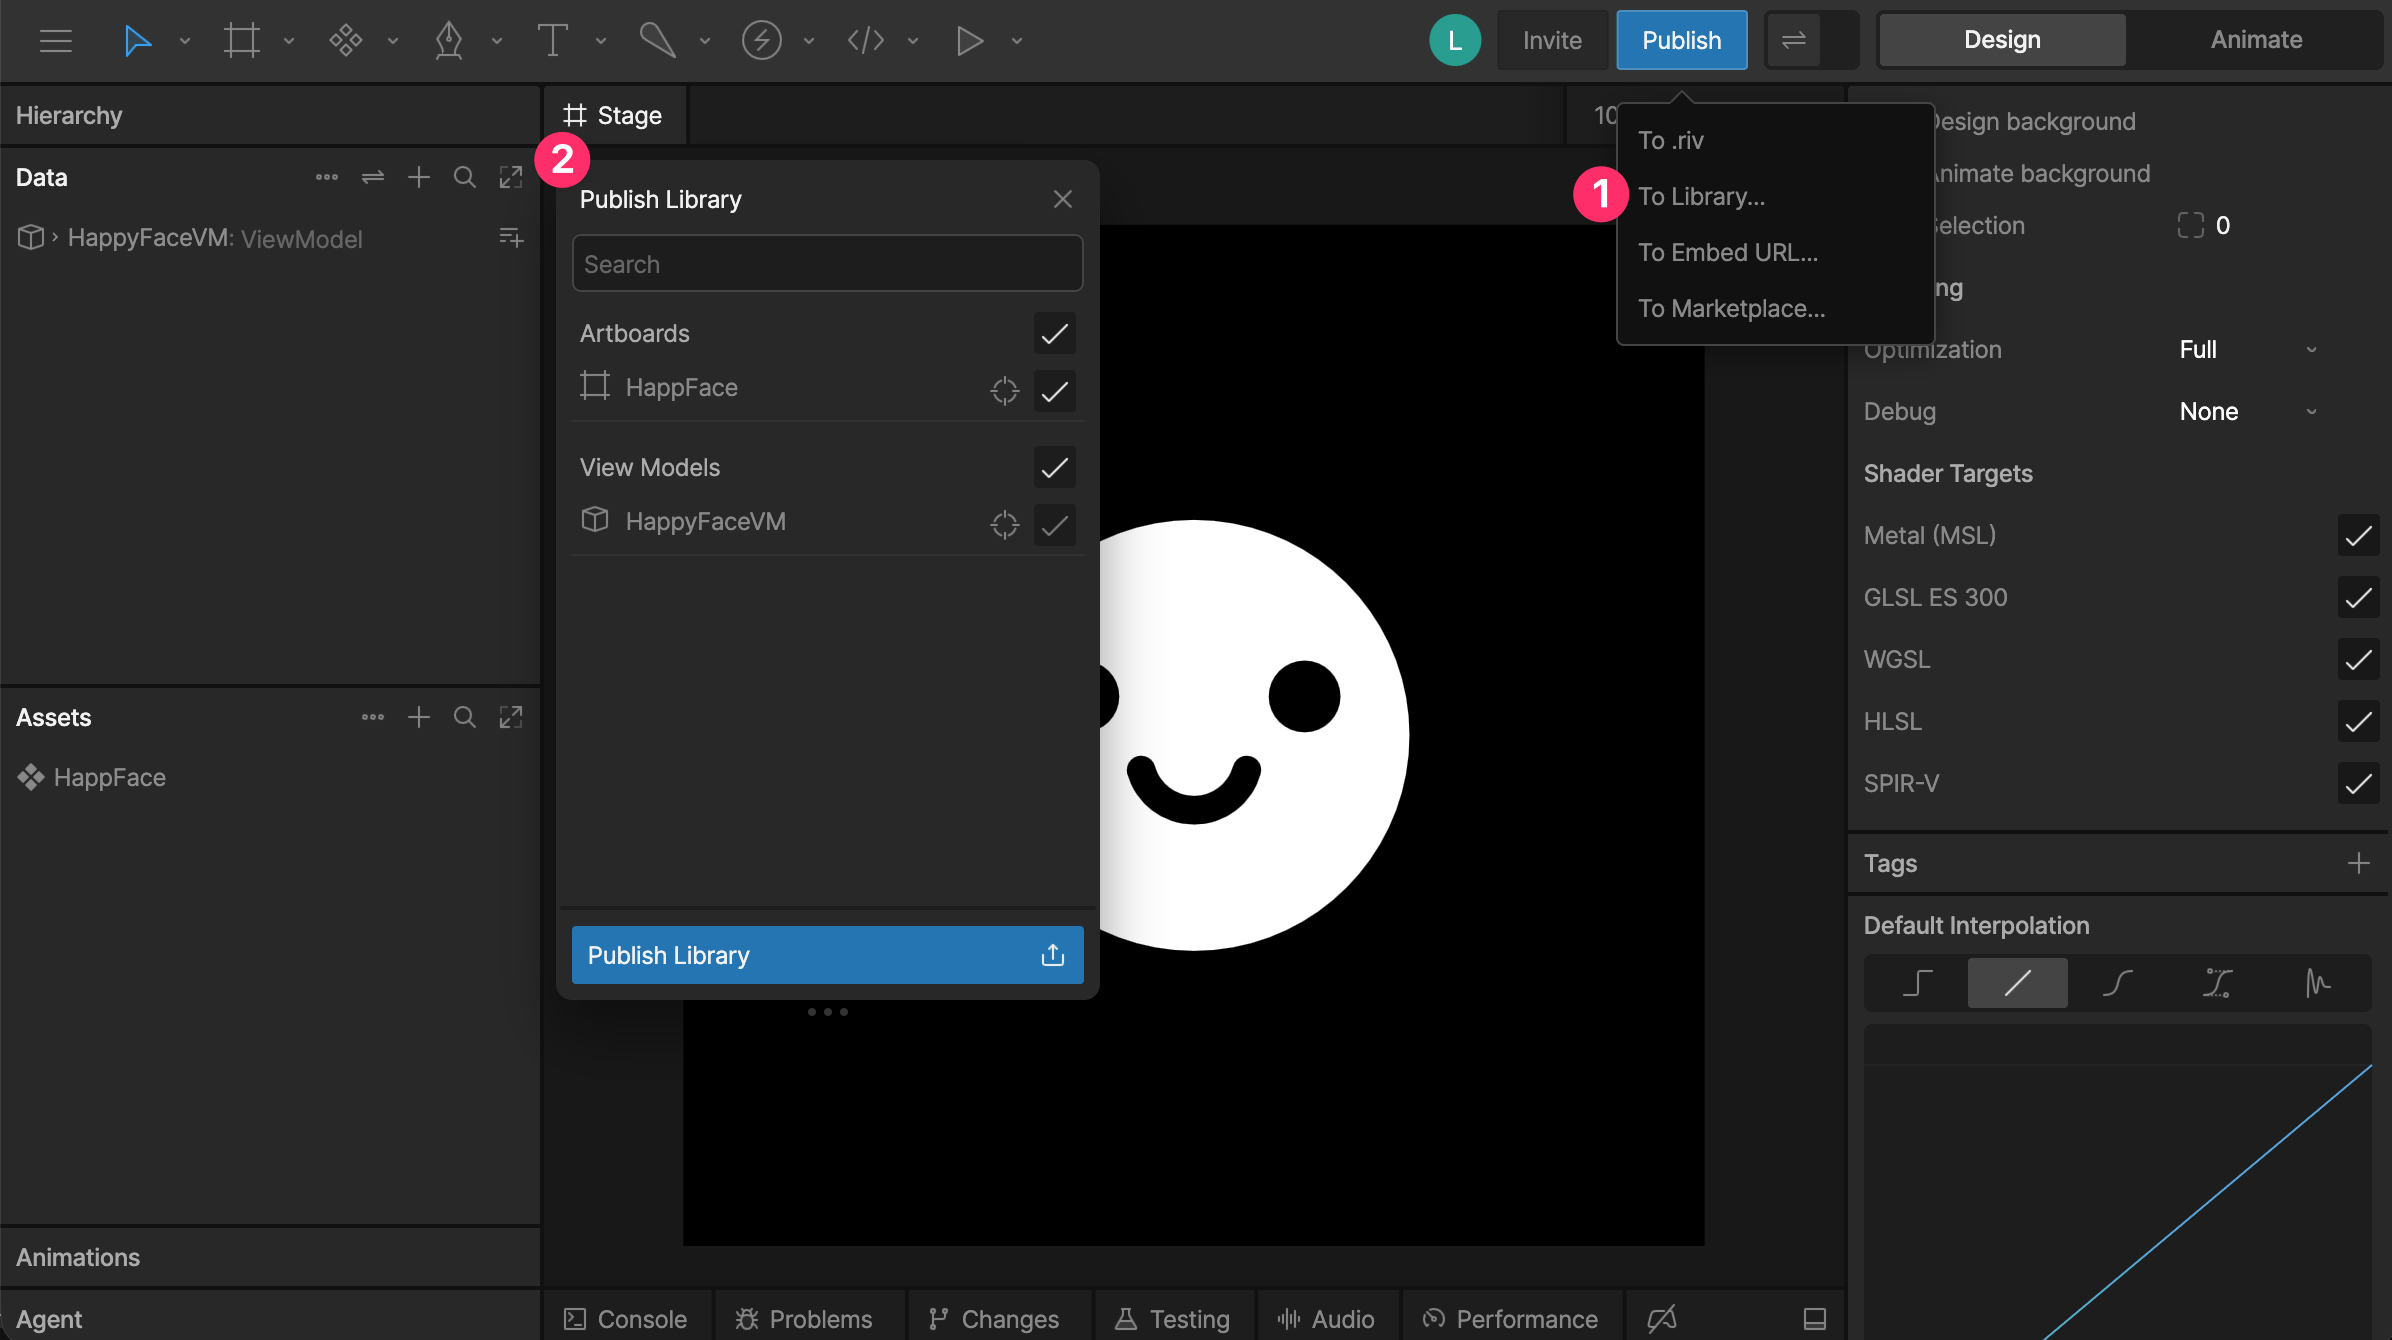Select the Stage tab
This screenshot has width=2392, height=1340.
click(614, 116)
